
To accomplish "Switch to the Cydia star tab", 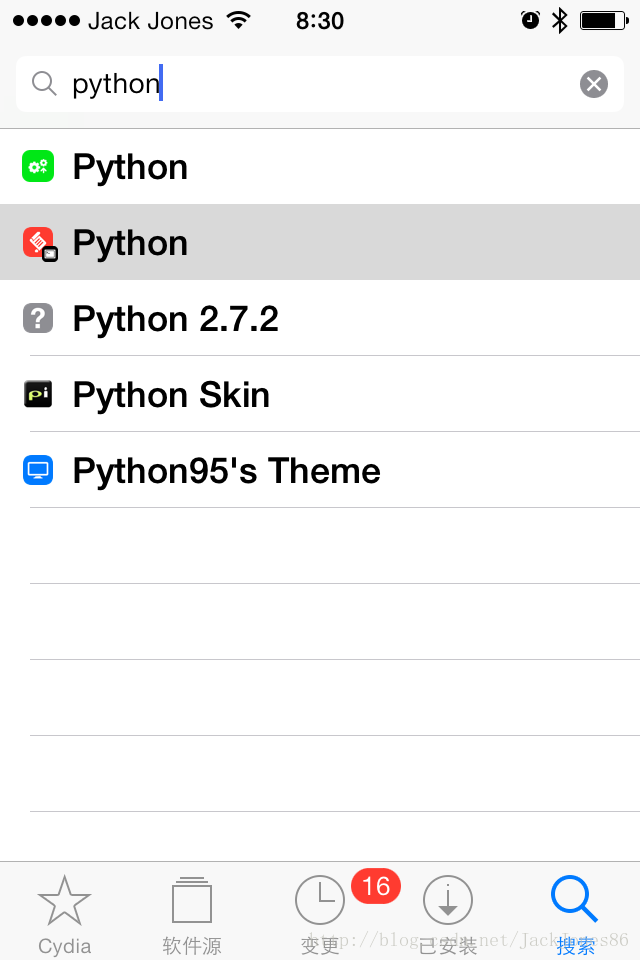I will (64, 914).
